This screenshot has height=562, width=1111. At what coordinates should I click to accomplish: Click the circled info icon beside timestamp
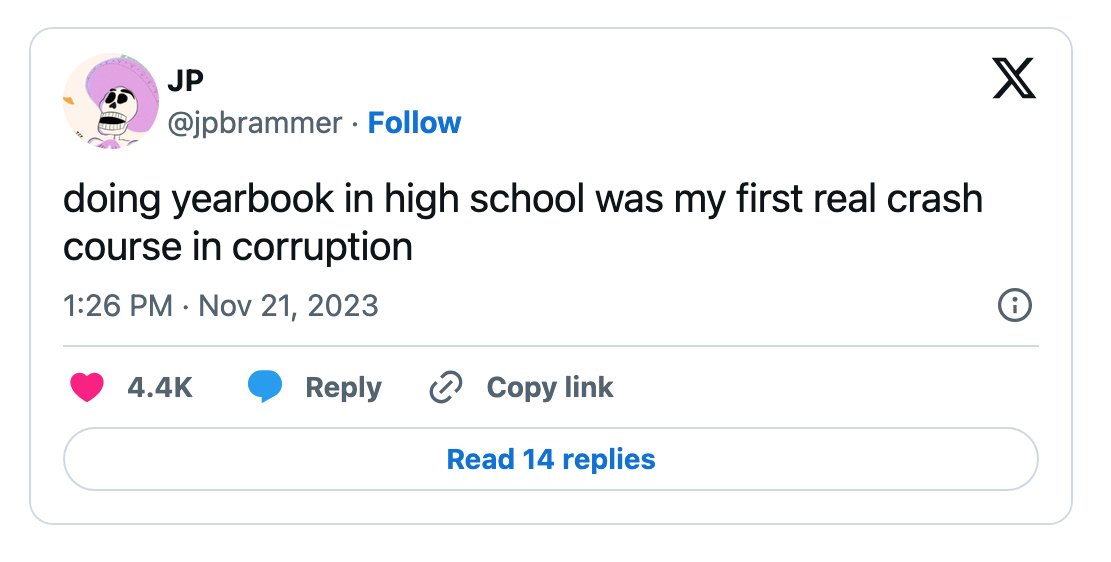point(1015,305)
